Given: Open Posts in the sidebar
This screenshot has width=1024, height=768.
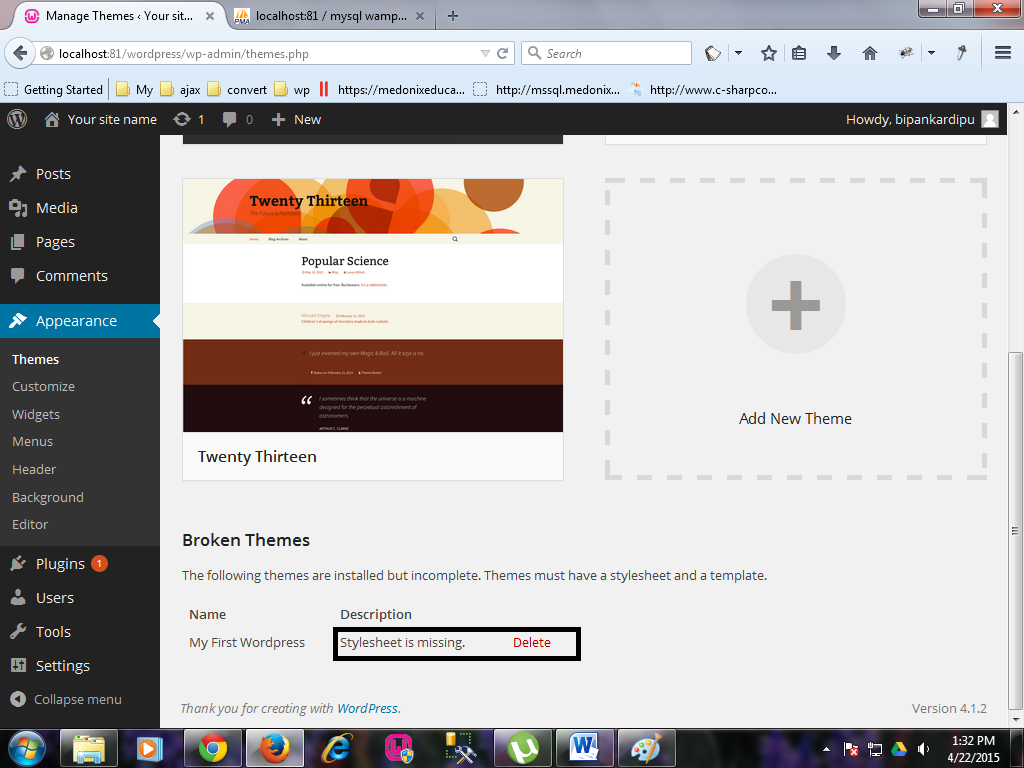Looking at the screenshot, I should pyautogui.click(x=53, y=174).
